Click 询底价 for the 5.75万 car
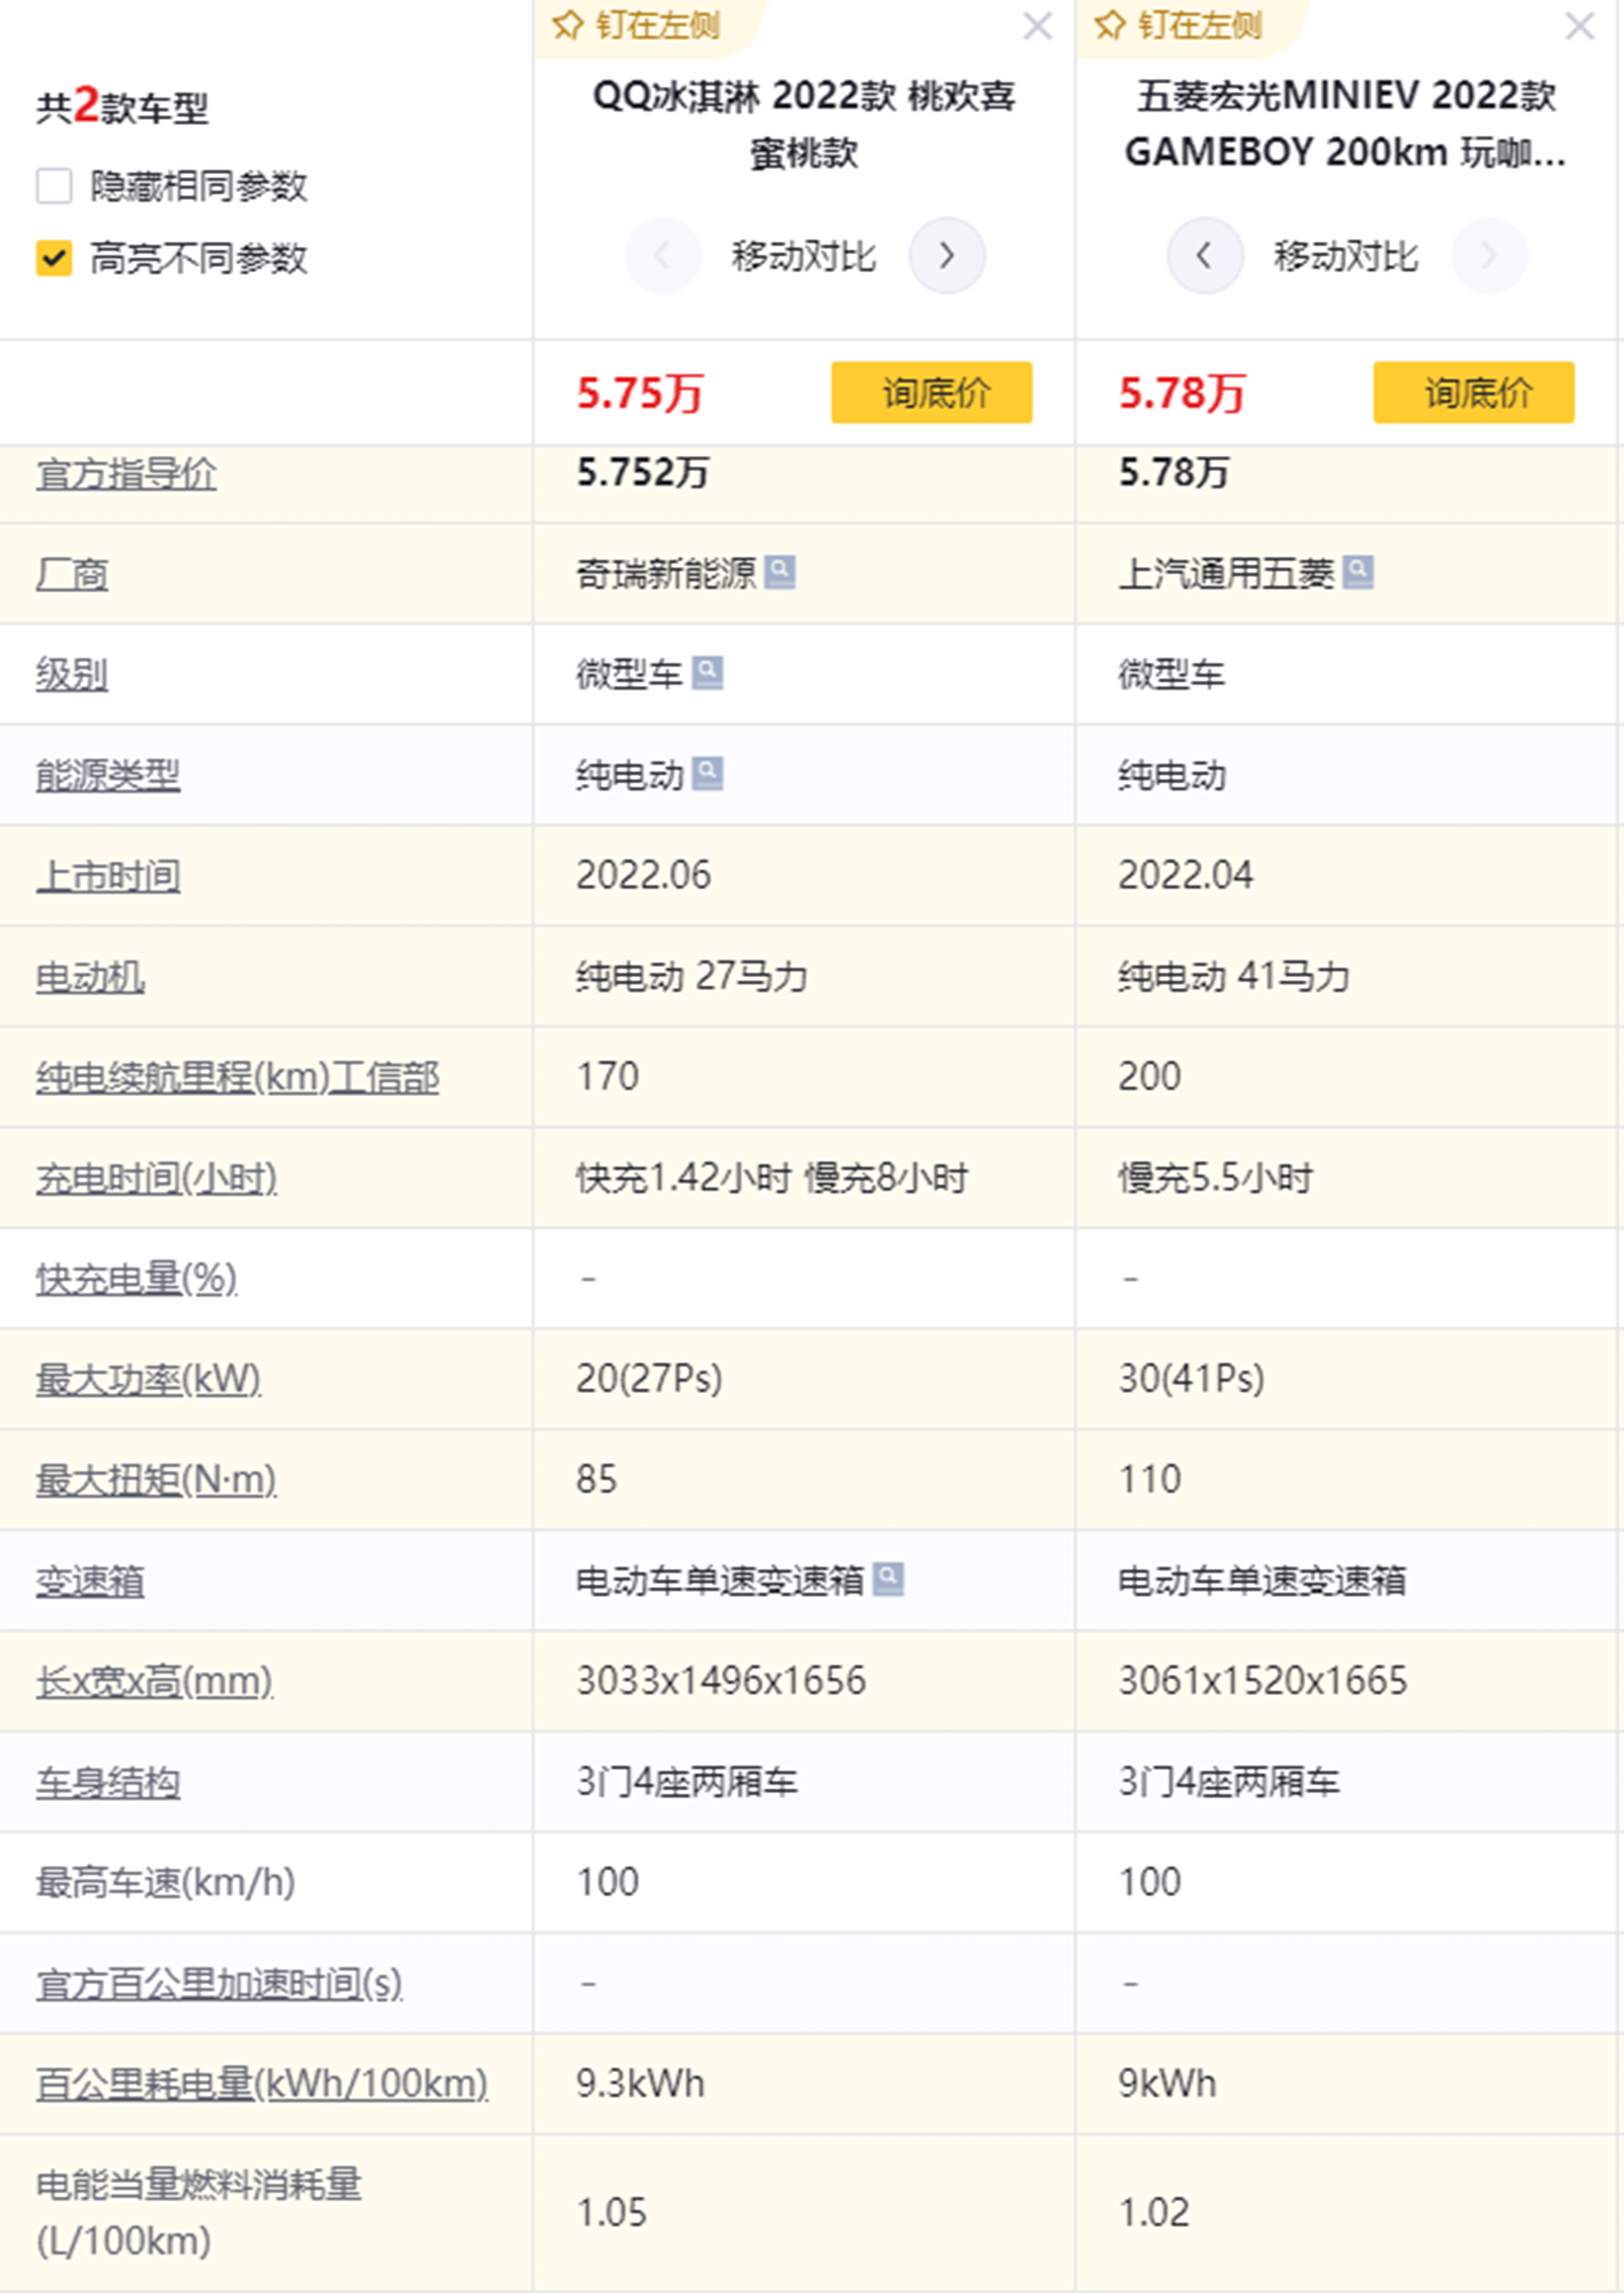 point(931,392)
